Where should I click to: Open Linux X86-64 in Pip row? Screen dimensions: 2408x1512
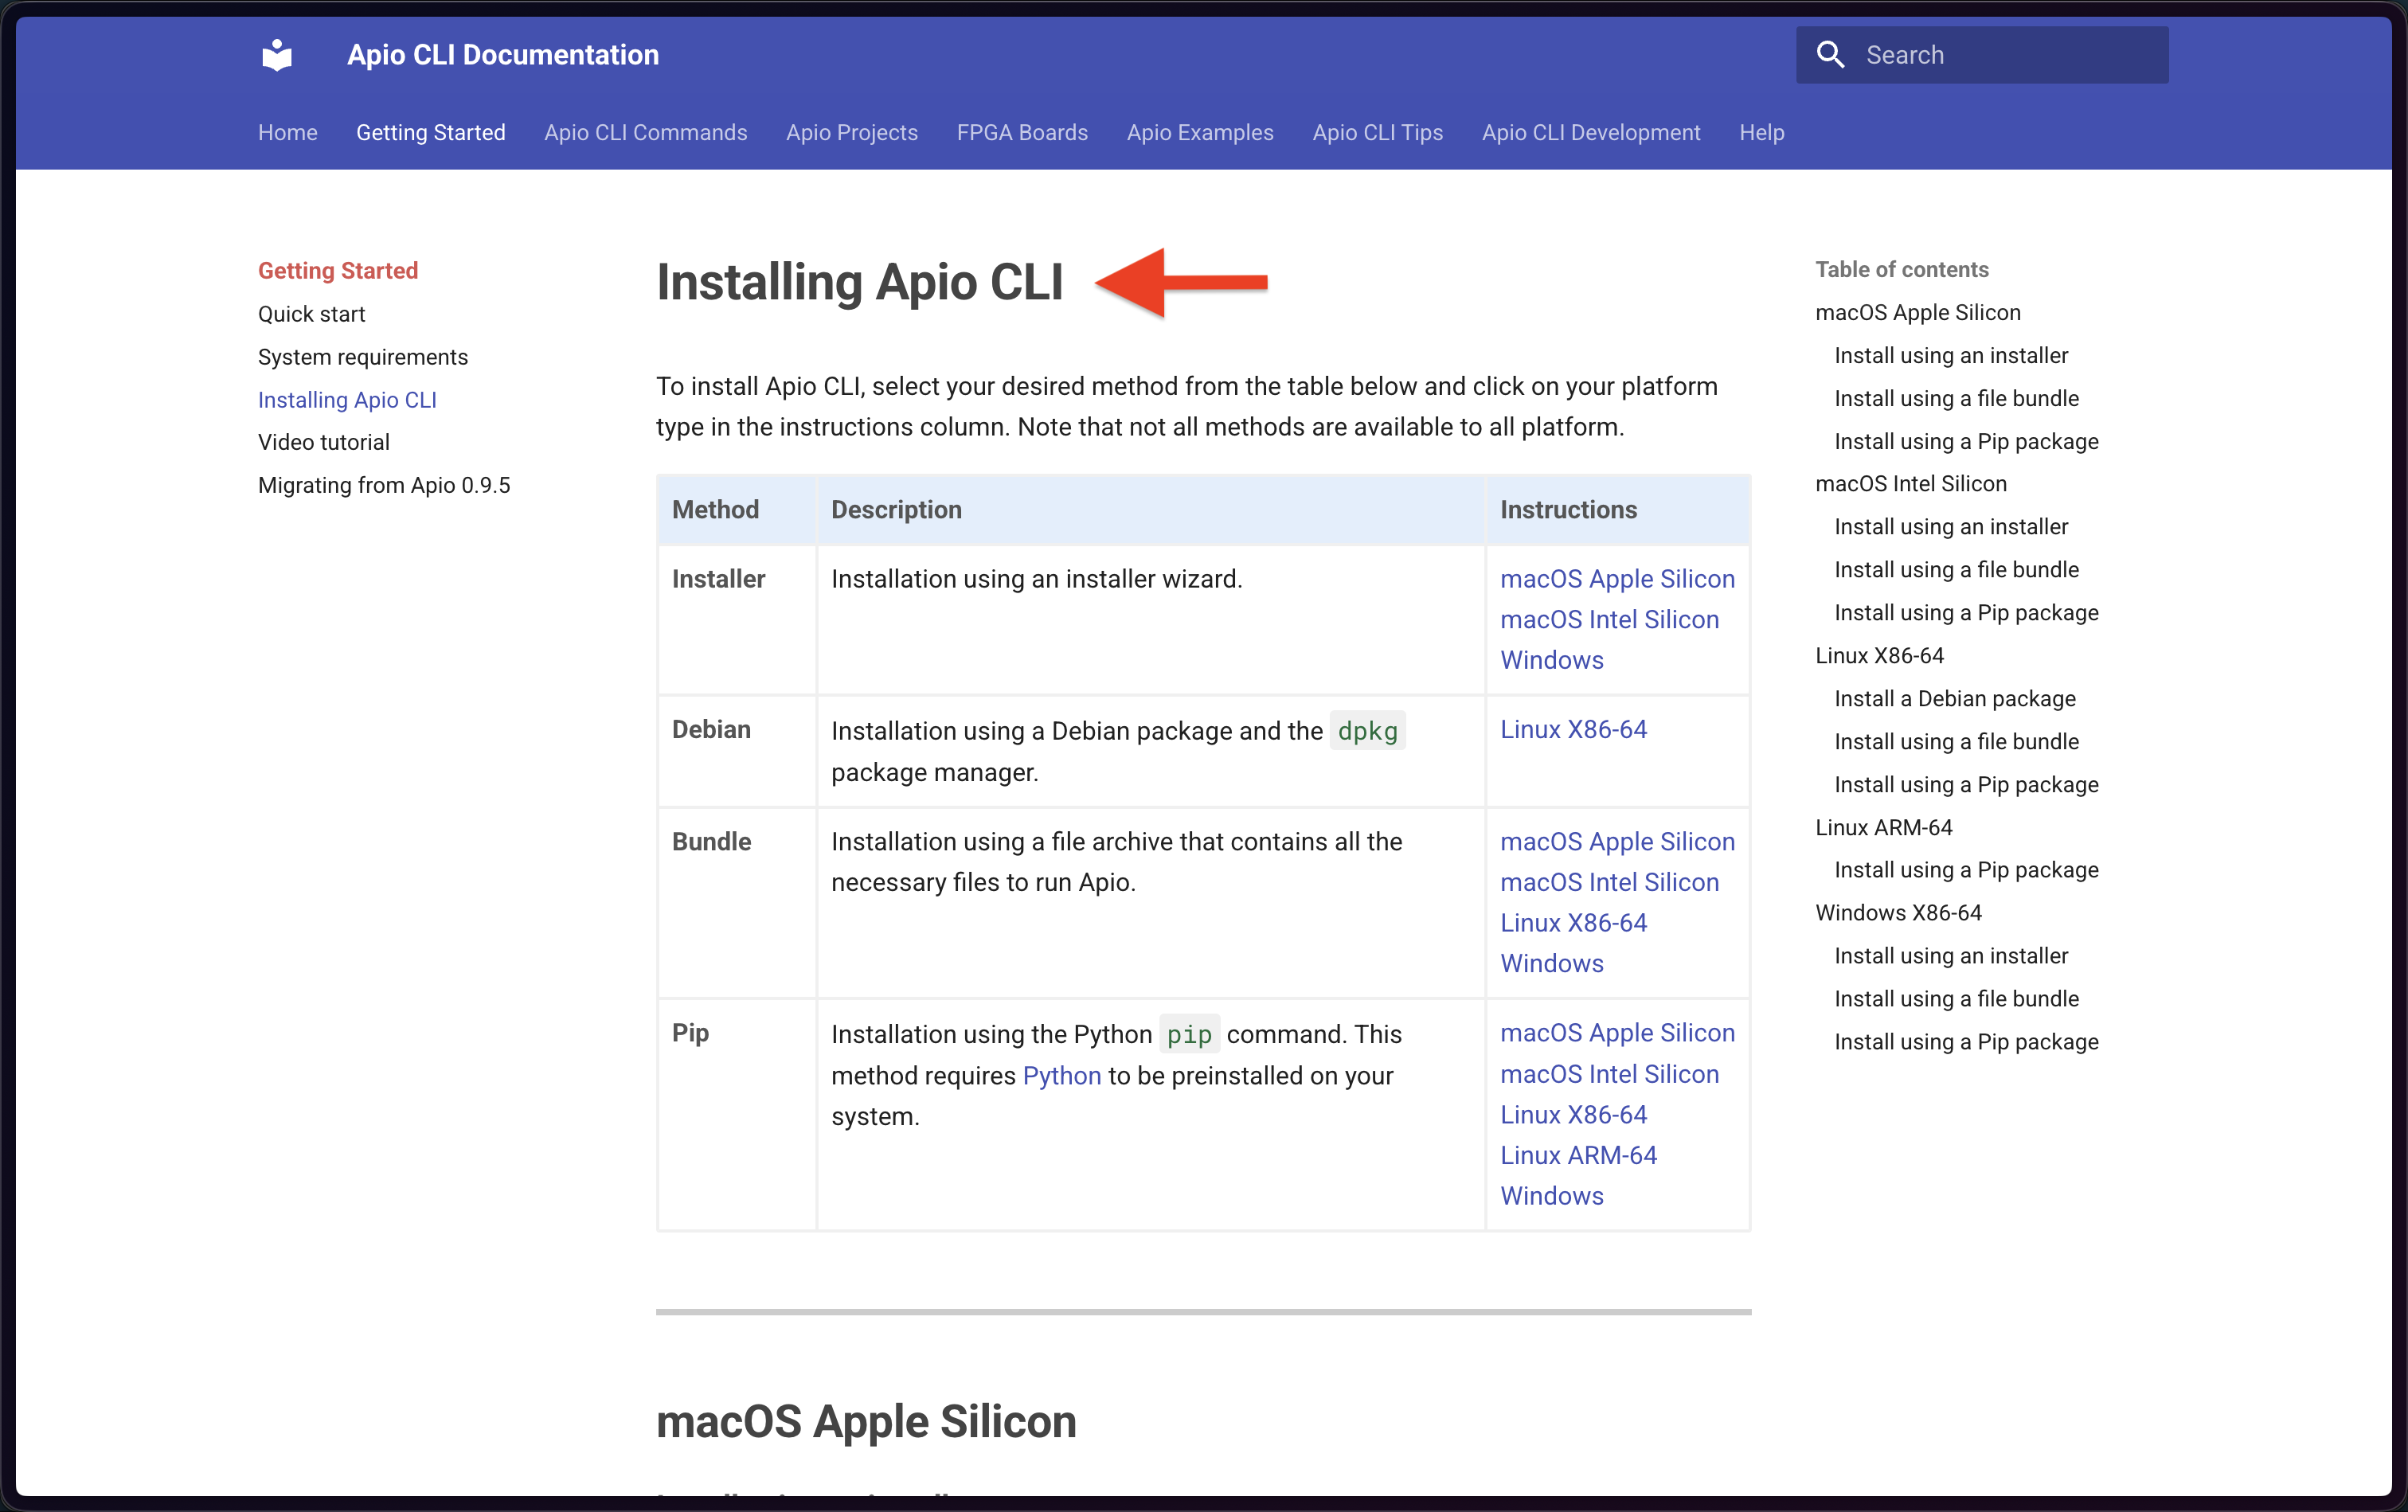click(1573, 1115)
